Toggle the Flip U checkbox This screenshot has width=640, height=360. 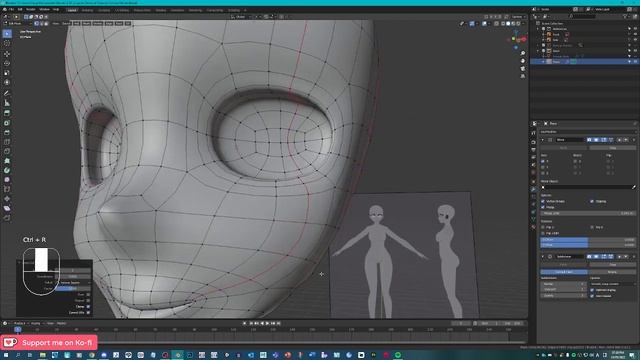click(x=543, y=227)
